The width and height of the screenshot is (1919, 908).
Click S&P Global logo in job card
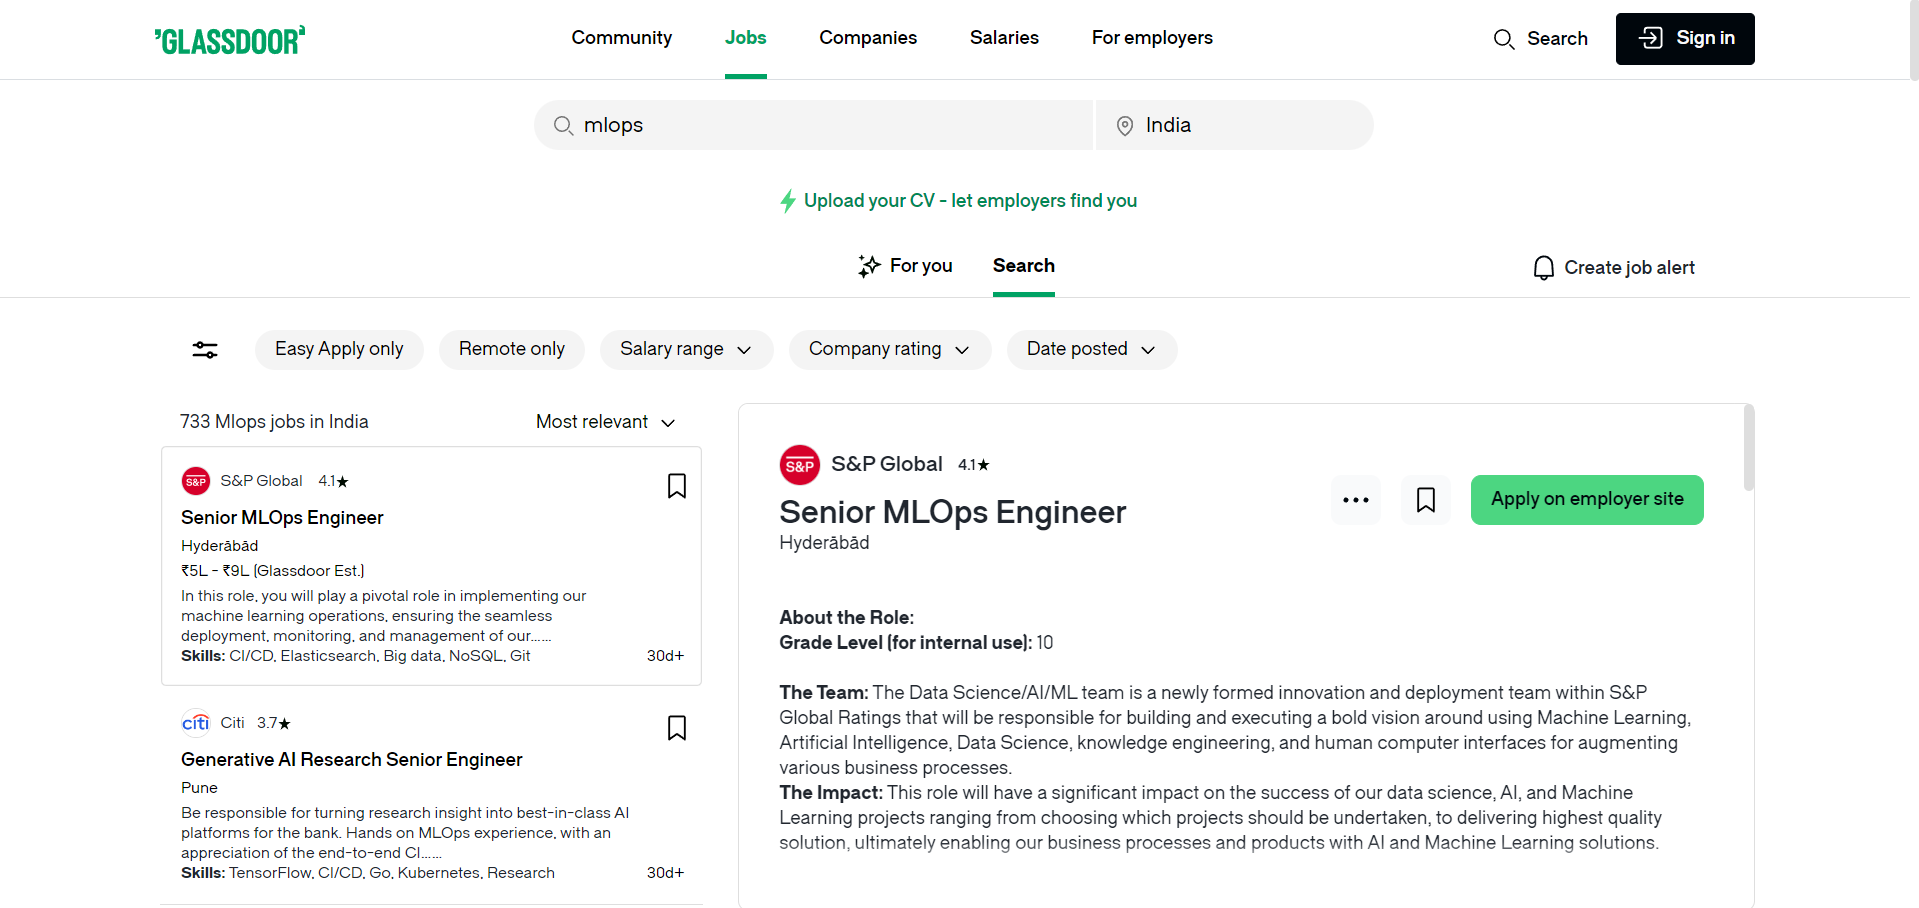click(x=196, y=481)
